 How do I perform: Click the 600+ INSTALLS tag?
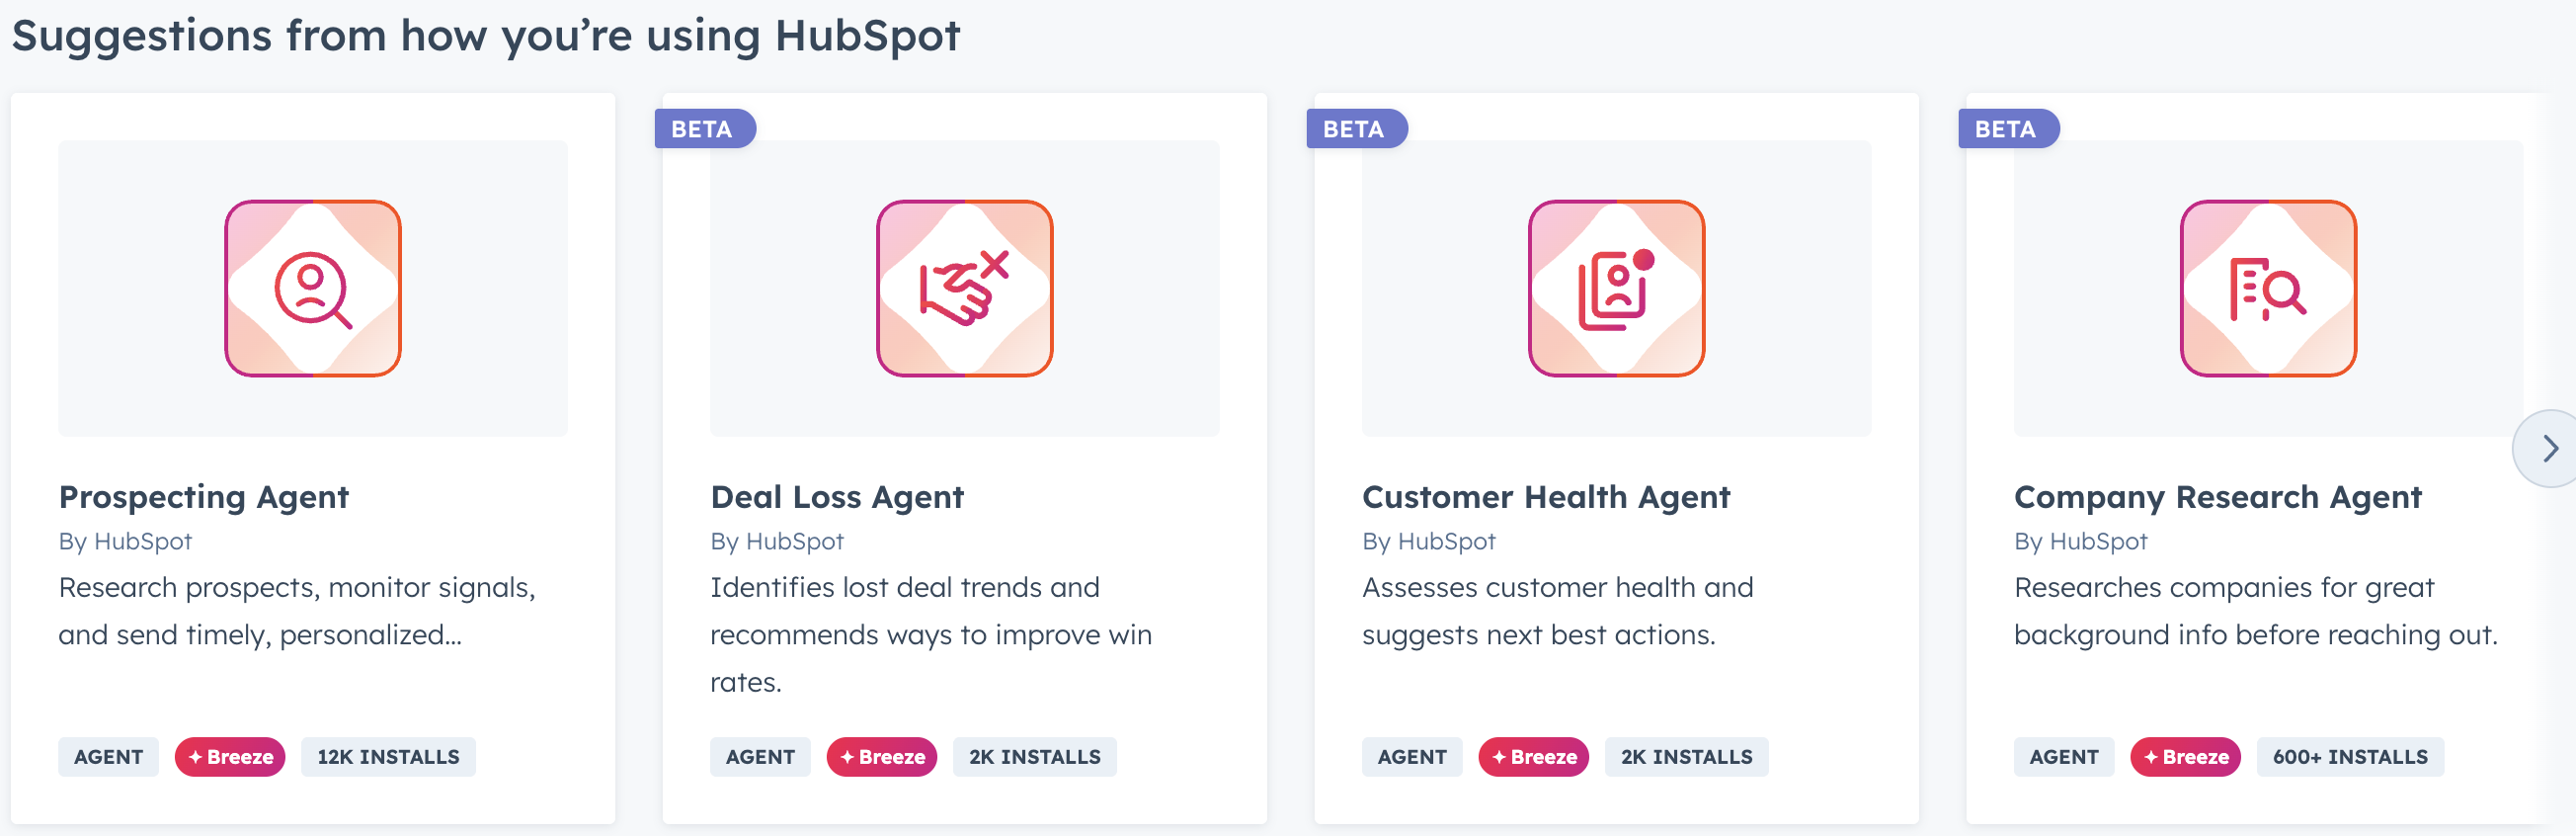(x=2349, y=757)
